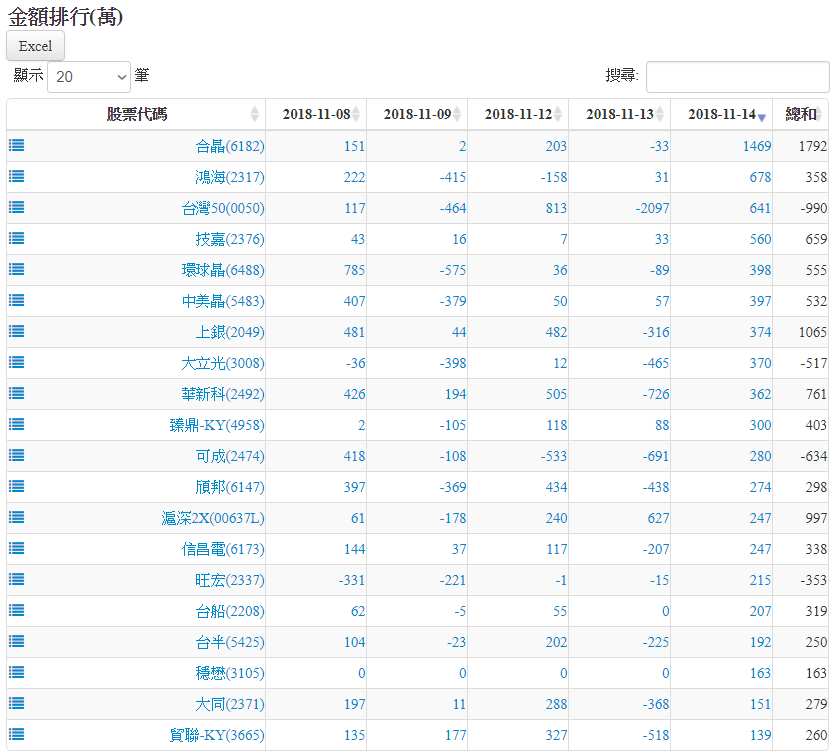Open row icon for 可成(2474)
835x756 pixels.
[x=17, y=455]
